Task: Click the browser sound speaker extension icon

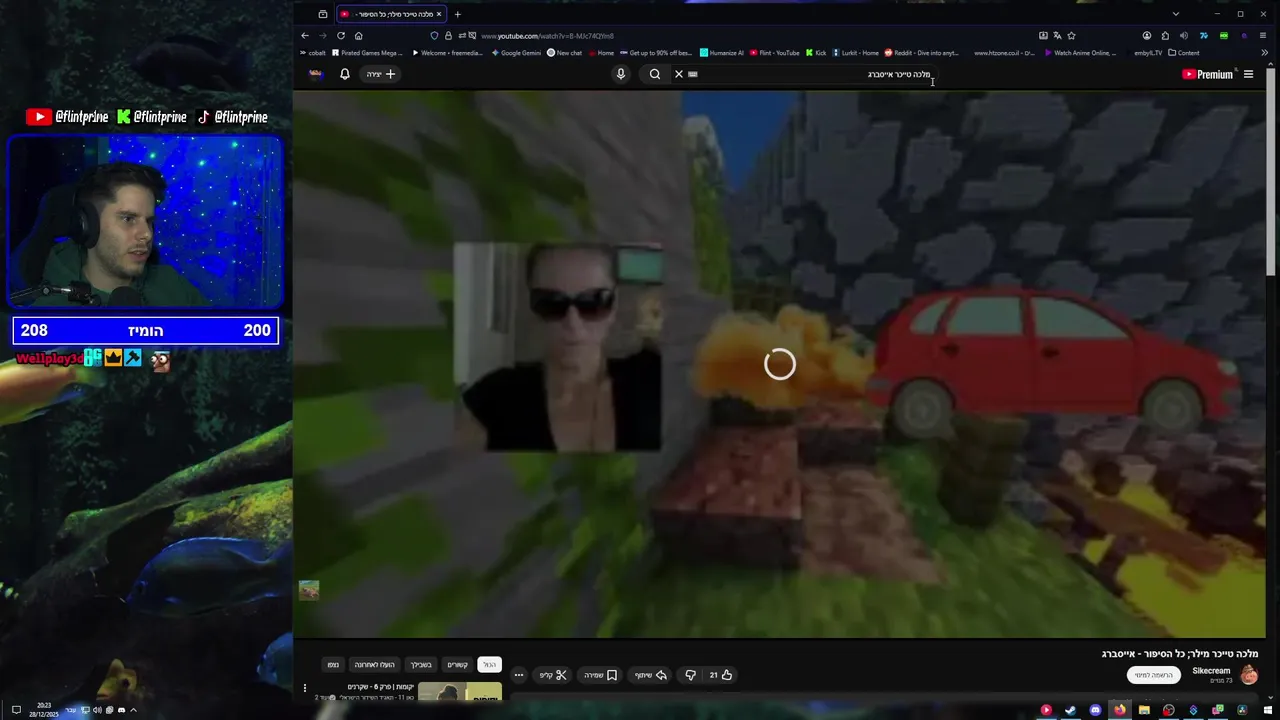Action: tap(1184, 36)
